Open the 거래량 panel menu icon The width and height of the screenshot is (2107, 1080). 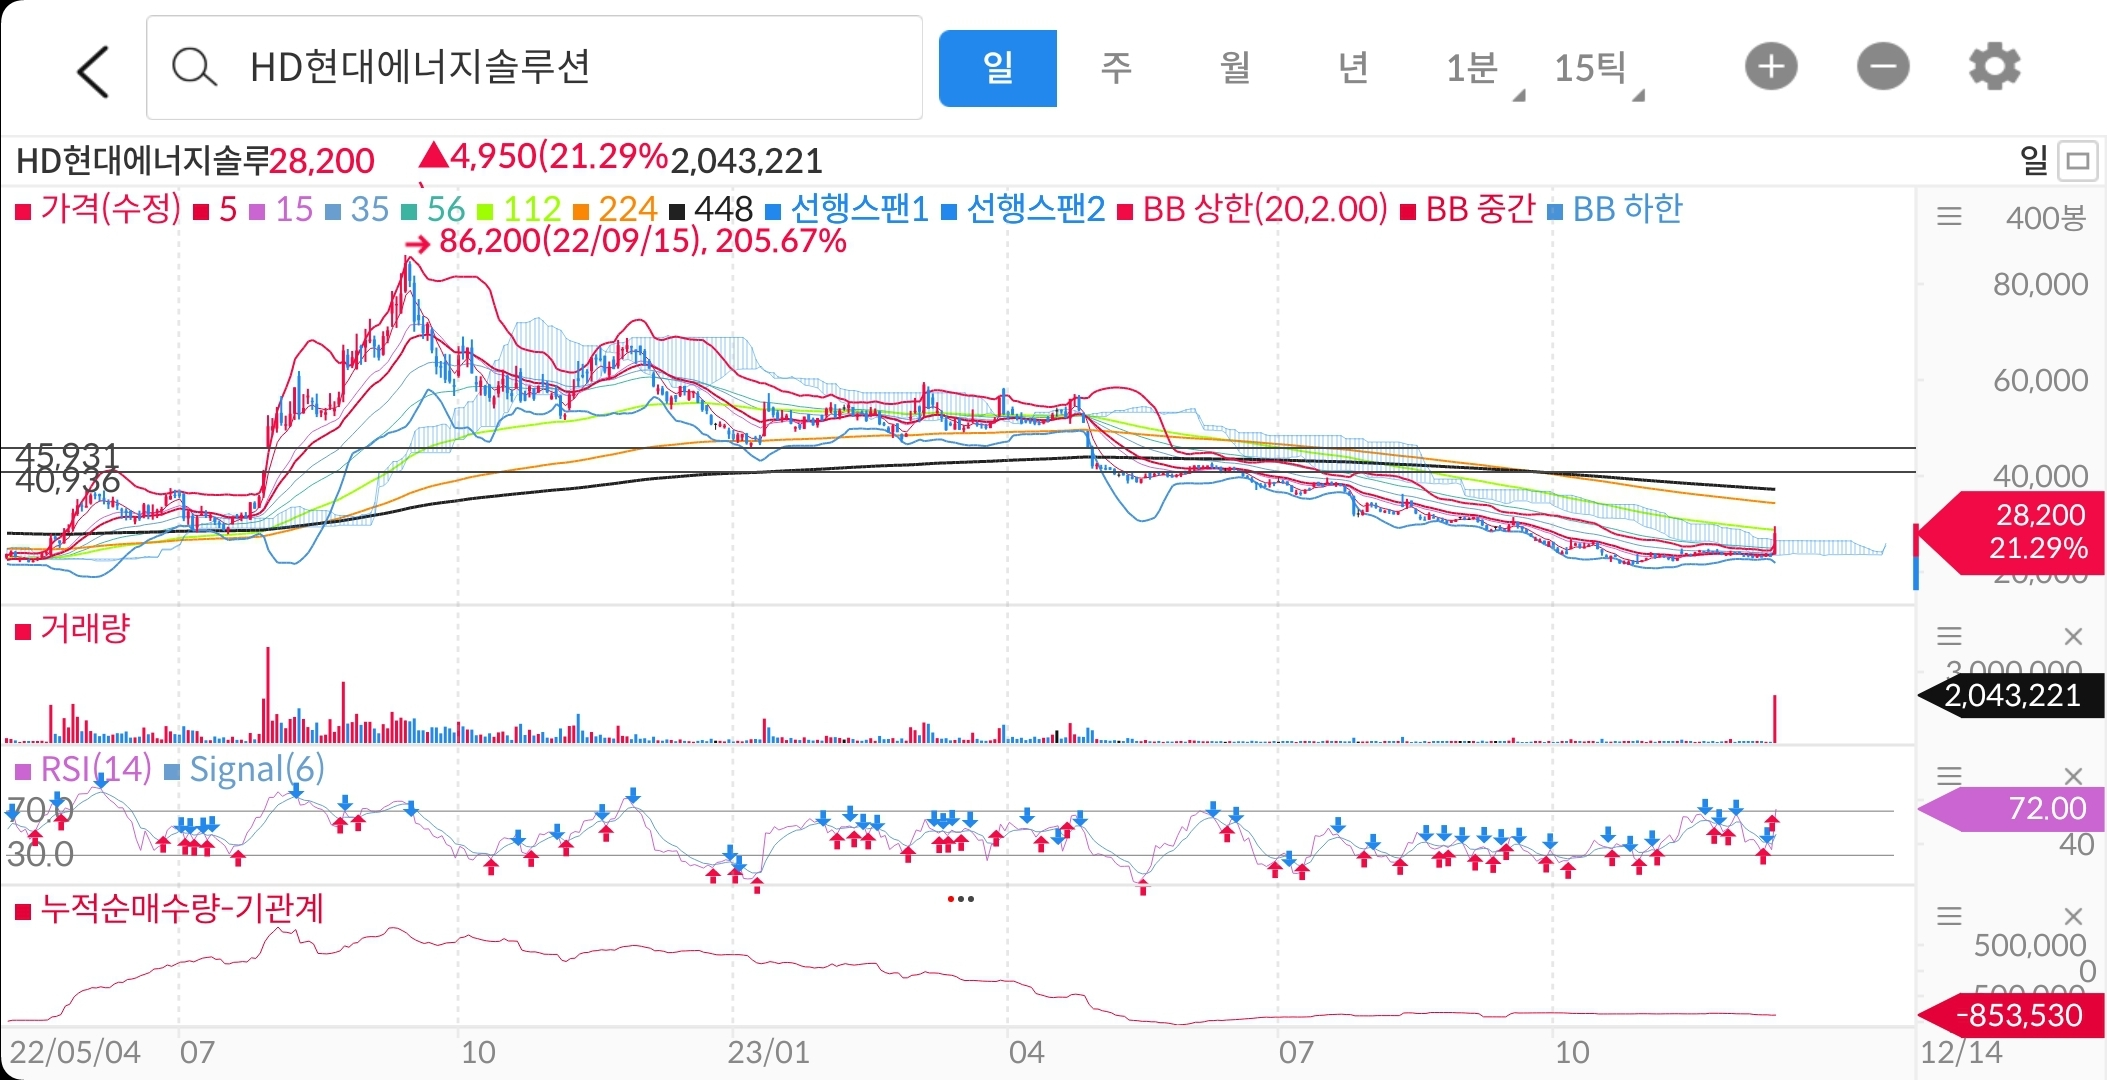click(1949, 636)
